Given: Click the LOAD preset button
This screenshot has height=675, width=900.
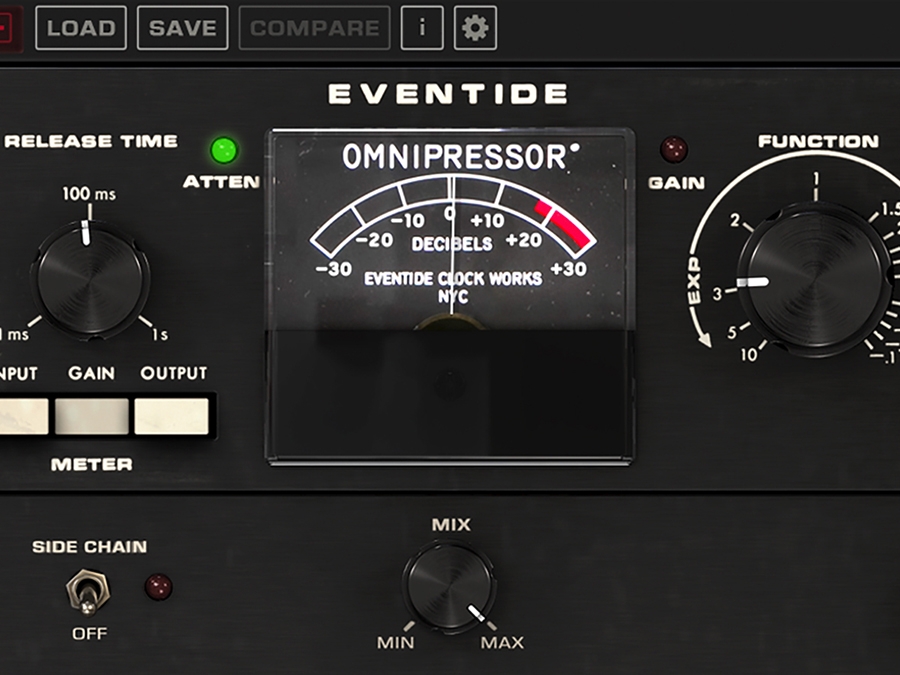Looking at the screenshot, I should [81, 28].
